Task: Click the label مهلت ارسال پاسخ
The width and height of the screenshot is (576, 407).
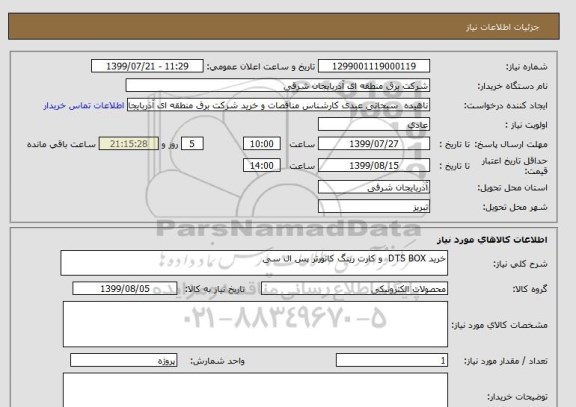Action: tap(511, 144)
